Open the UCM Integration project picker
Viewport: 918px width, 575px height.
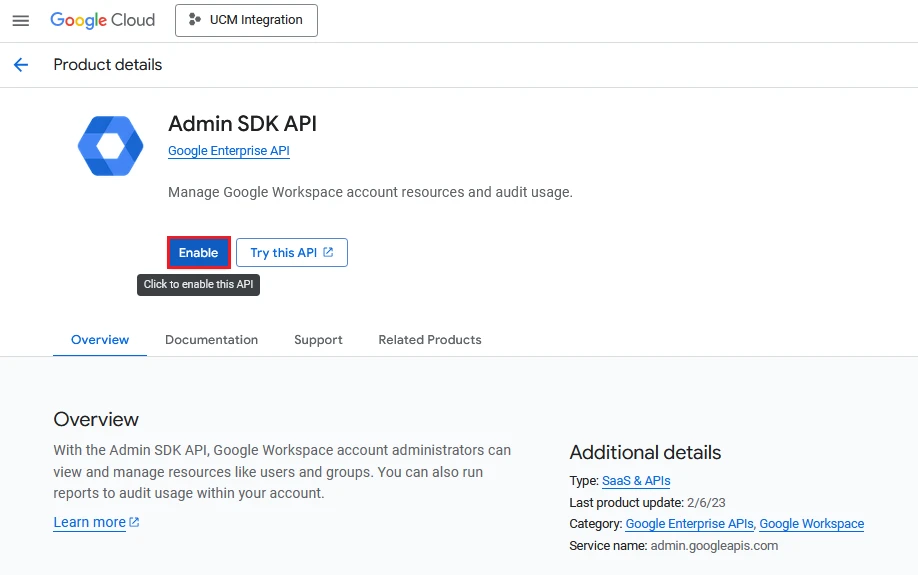[x=246, y=20]
